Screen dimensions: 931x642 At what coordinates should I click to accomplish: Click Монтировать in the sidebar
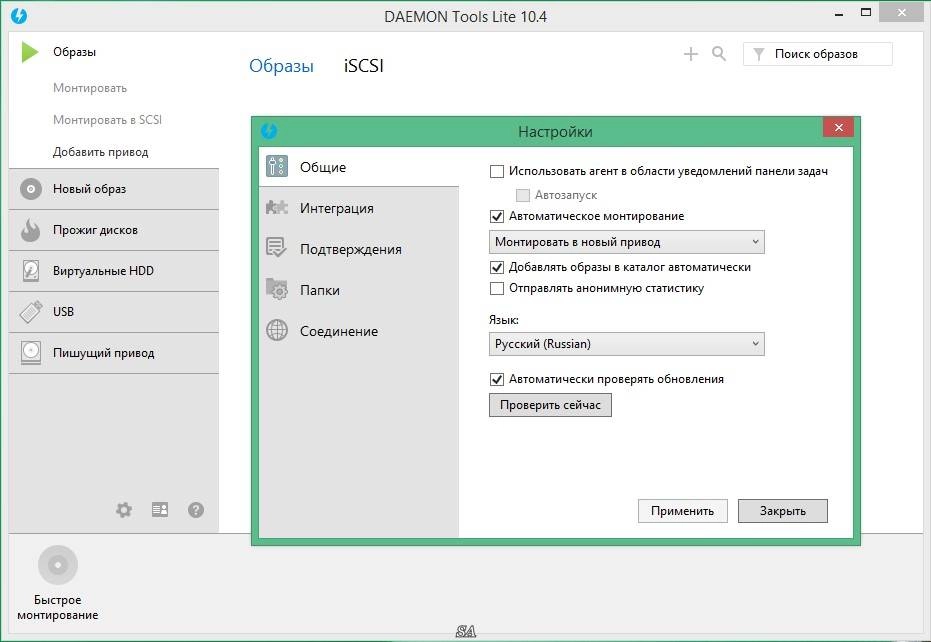click(x=90, y=88)
